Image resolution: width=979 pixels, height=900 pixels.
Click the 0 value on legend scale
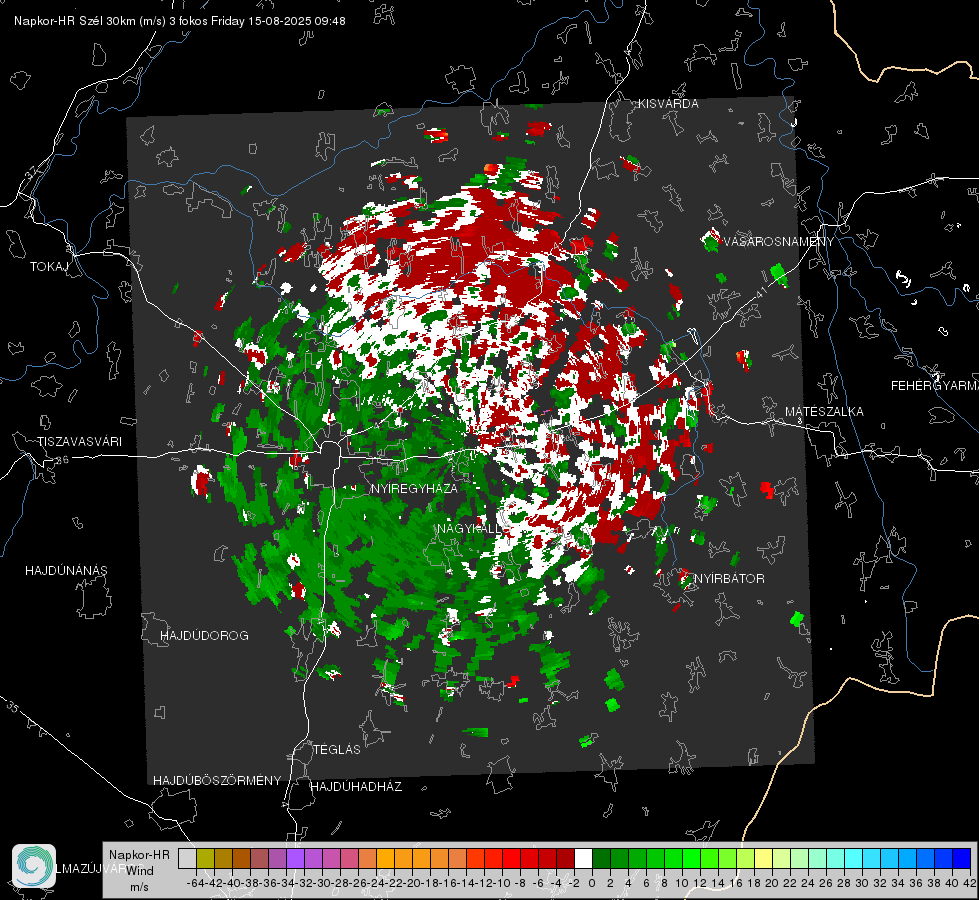pos(592,883)
